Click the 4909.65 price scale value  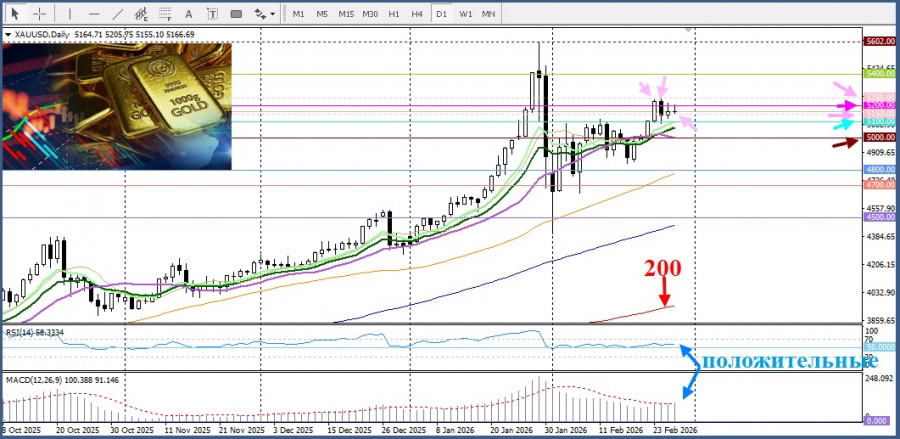[880, 152]
